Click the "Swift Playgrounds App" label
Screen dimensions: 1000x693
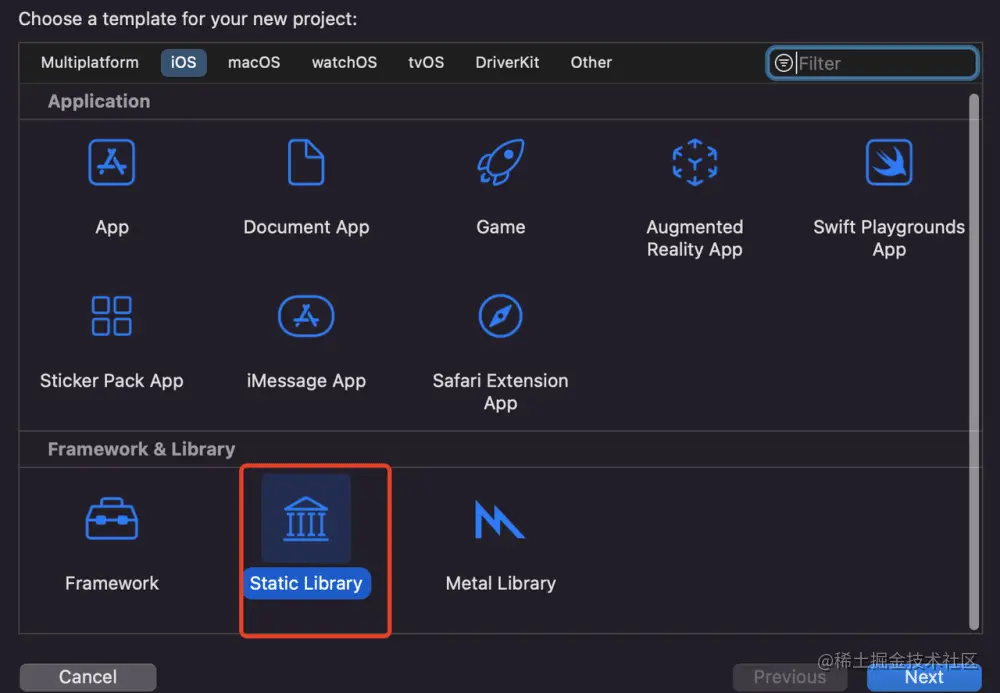coord(889,238)
